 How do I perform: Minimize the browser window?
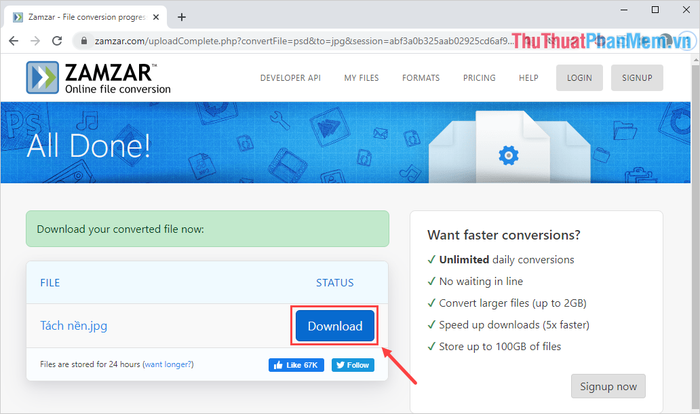(x=624, y=10)
